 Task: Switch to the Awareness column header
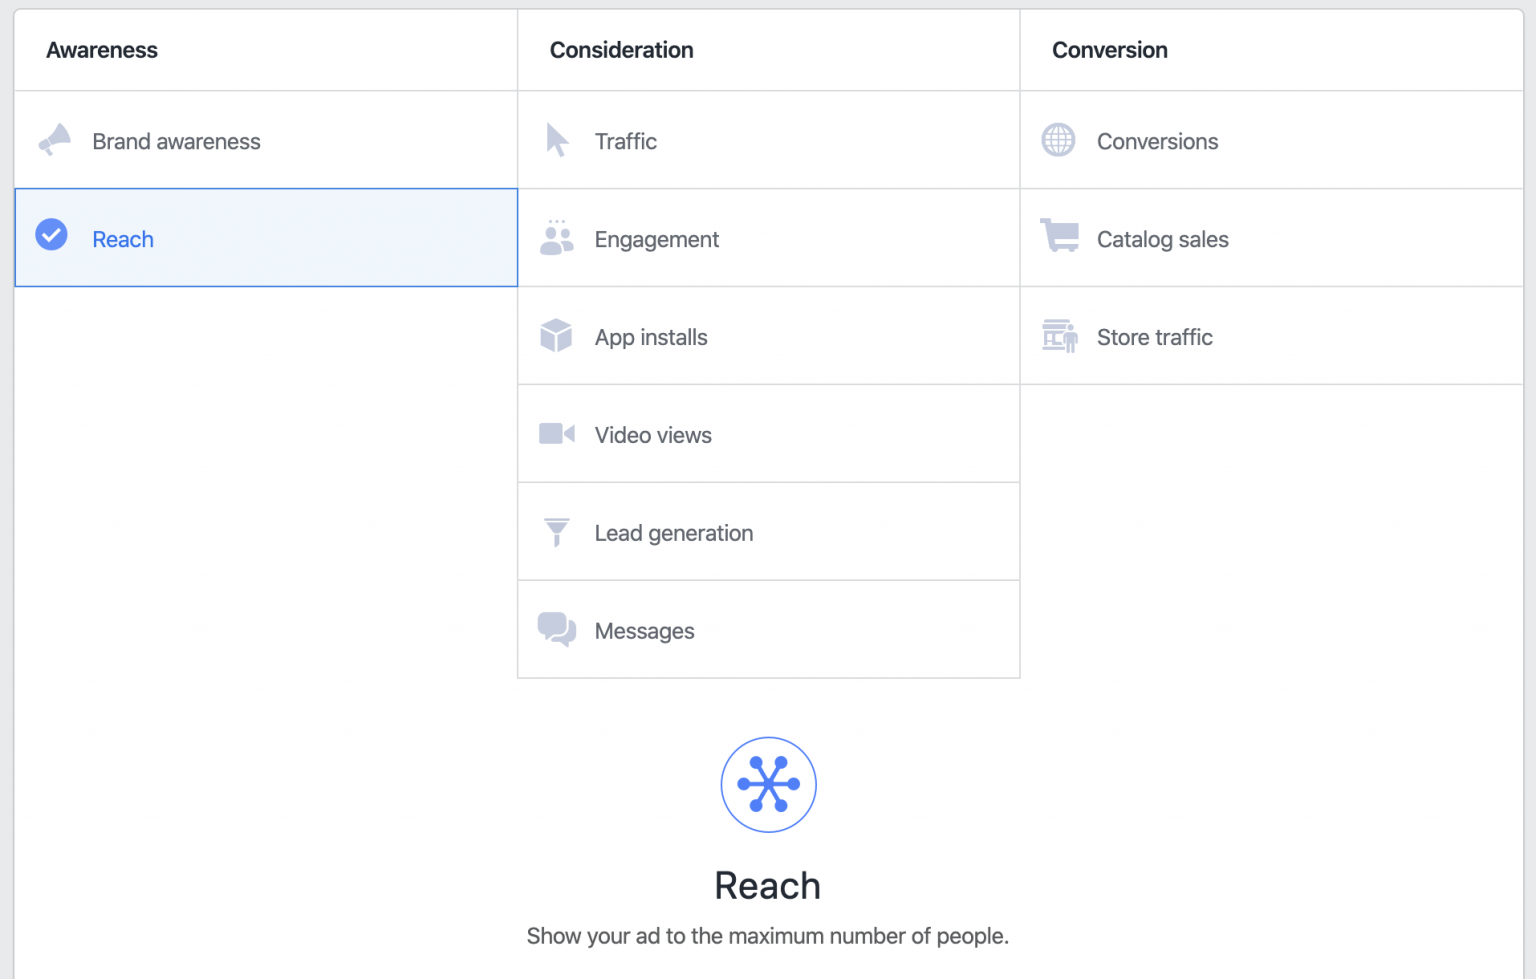(x=102, y=49)
